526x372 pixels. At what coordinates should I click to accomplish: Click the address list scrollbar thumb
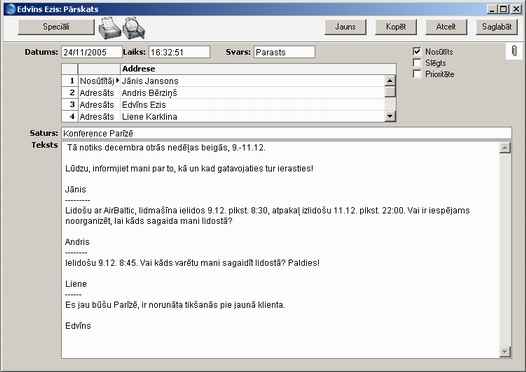click(390, 92)
